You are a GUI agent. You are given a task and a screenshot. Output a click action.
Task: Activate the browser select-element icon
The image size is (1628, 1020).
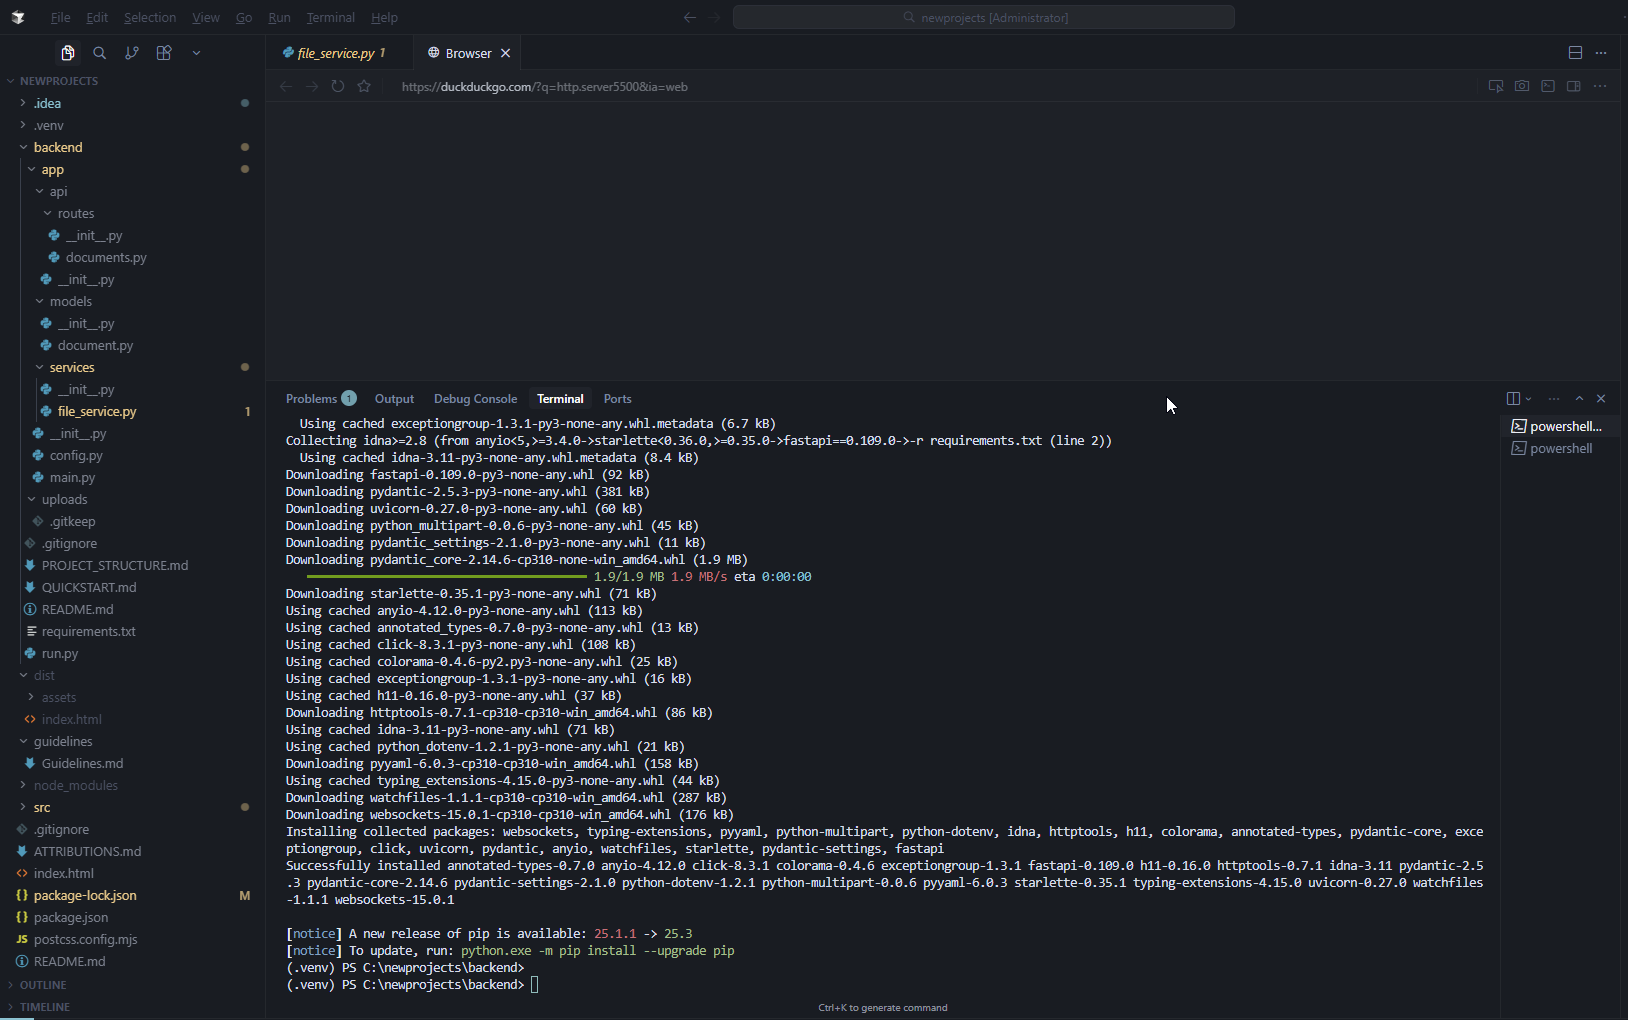click(x=1496, y=87)
